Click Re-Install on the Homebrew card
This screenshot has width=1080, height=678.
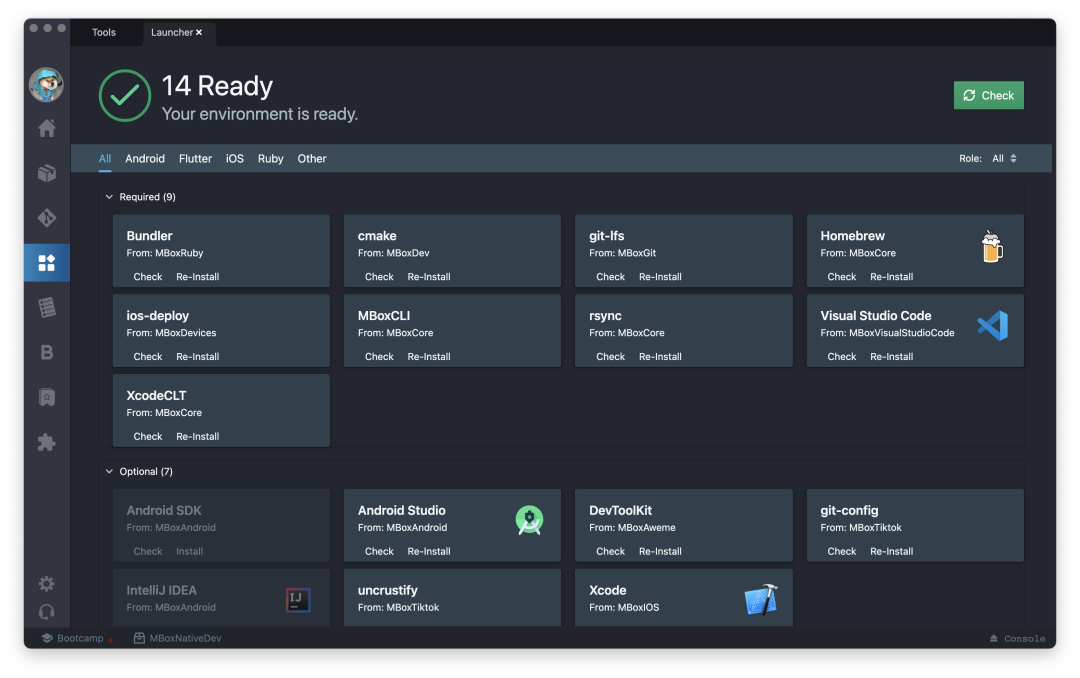tap(892, 276)
